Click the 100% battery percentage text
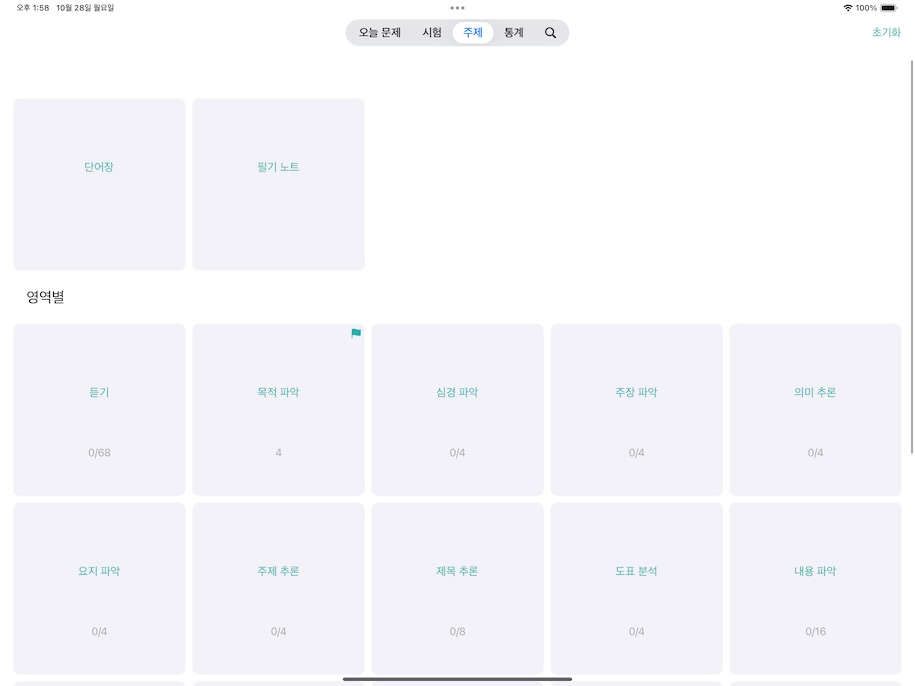The image size is (915, 686). 867,8
